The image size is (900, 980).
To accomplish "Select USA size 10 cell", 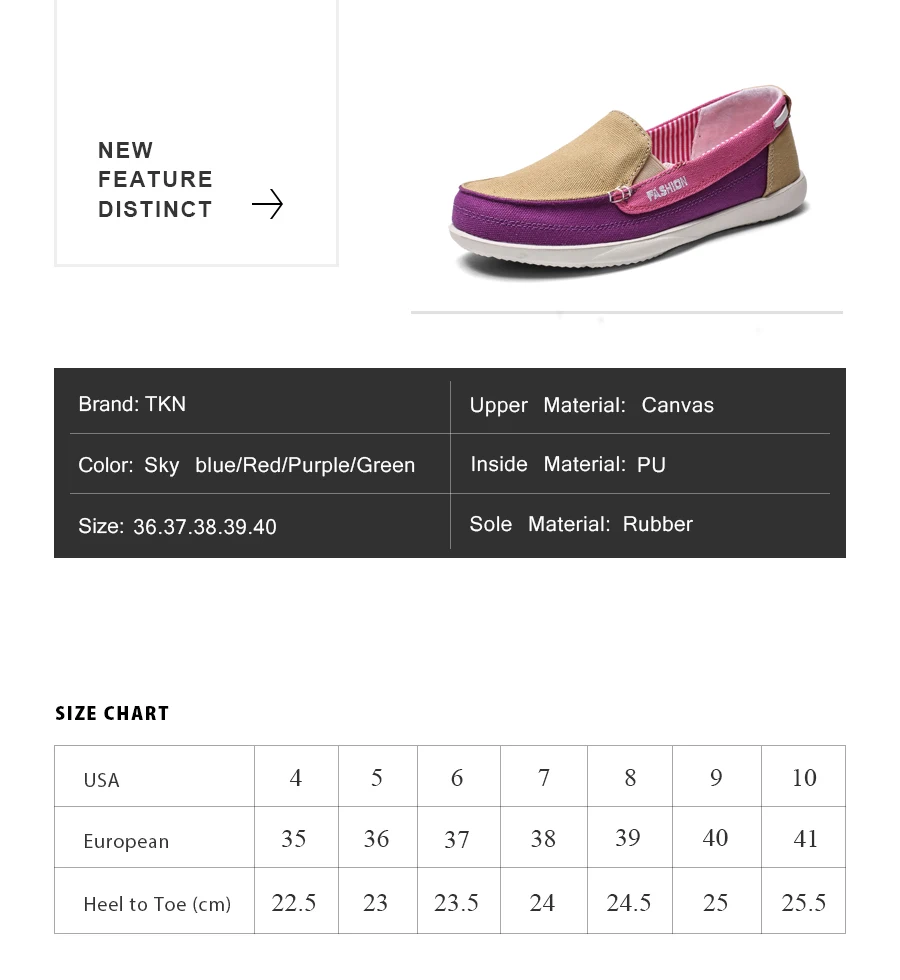I will click(804, 776).
